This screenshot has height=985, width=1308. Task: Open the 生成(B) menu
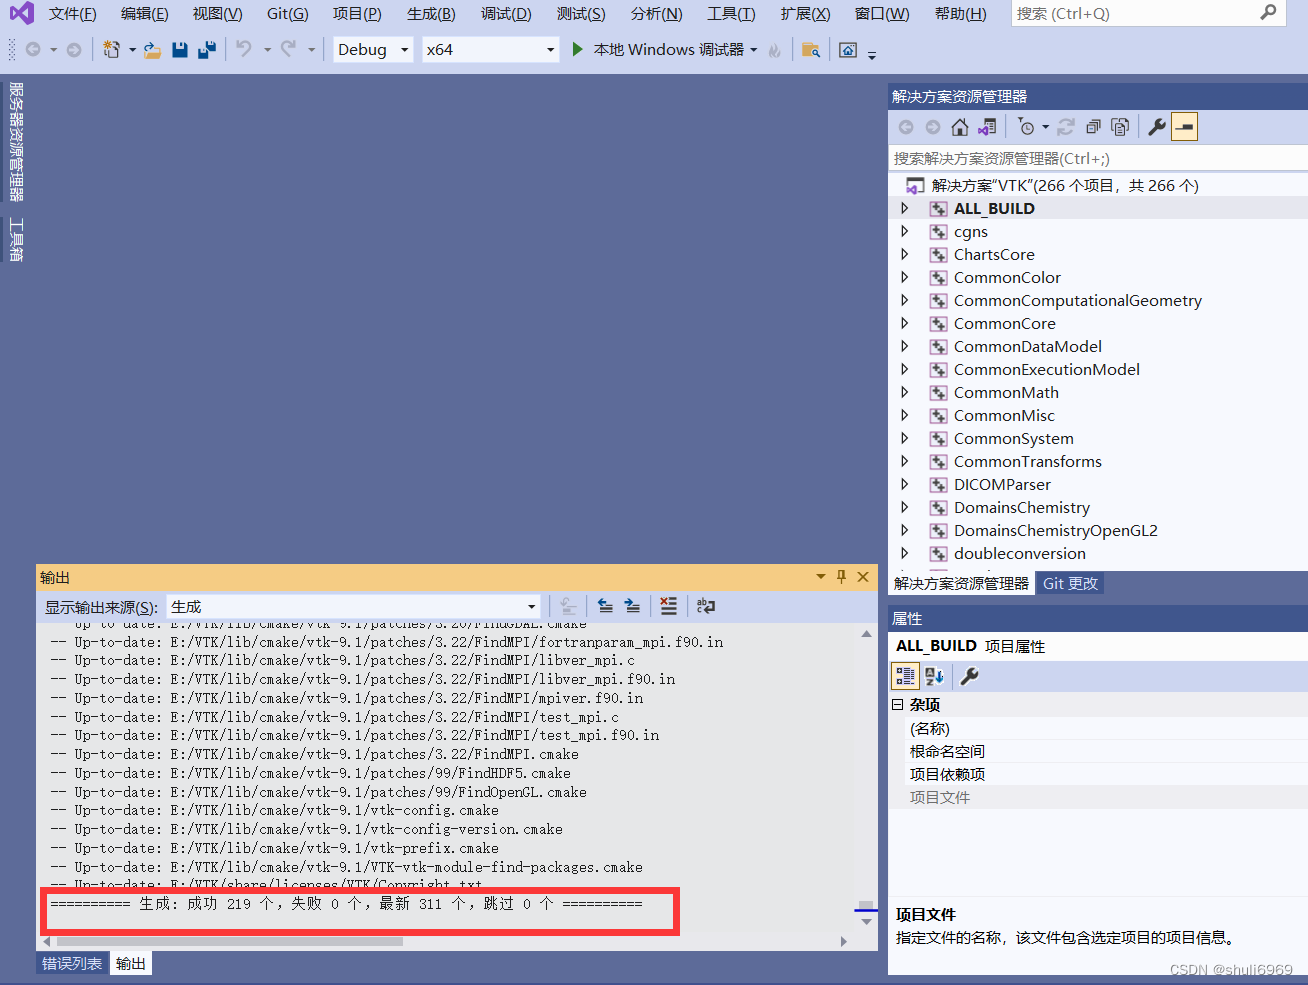431,13
